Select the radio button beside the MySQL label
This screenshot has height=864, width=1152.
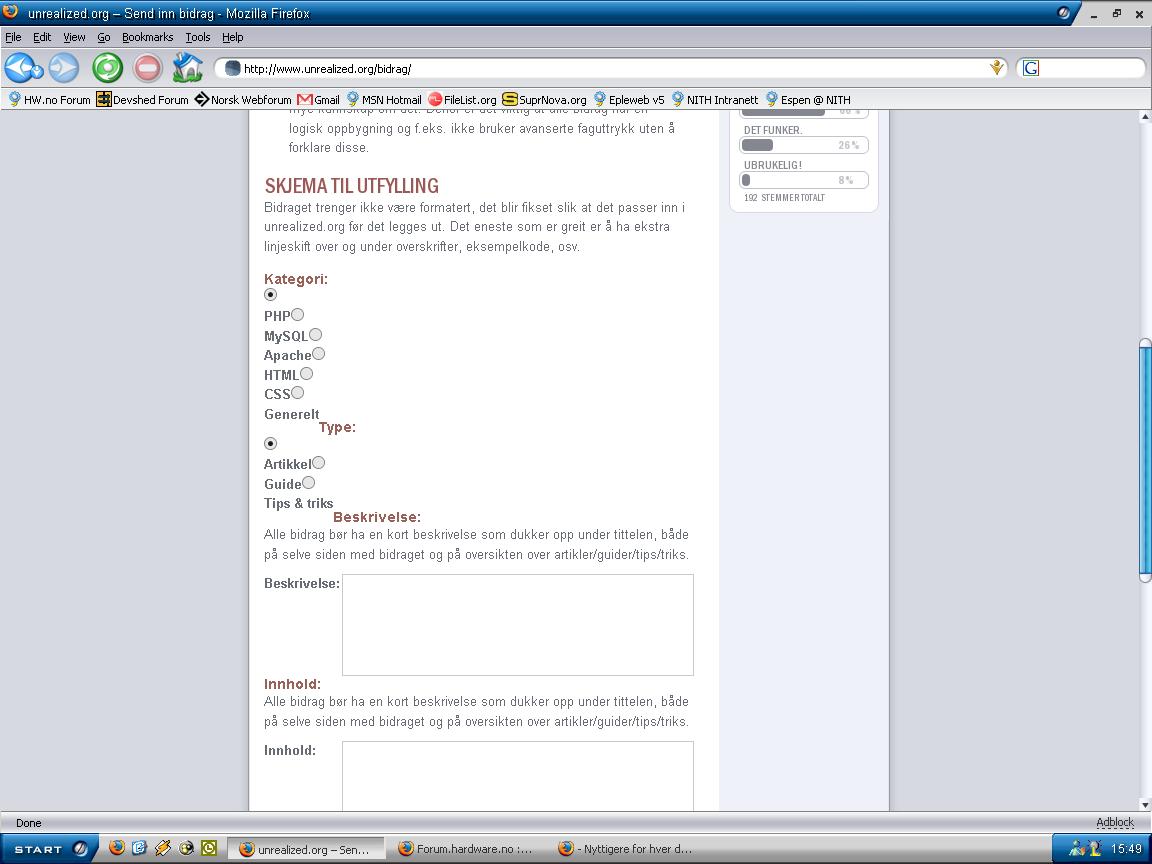(x=315, y=334)
